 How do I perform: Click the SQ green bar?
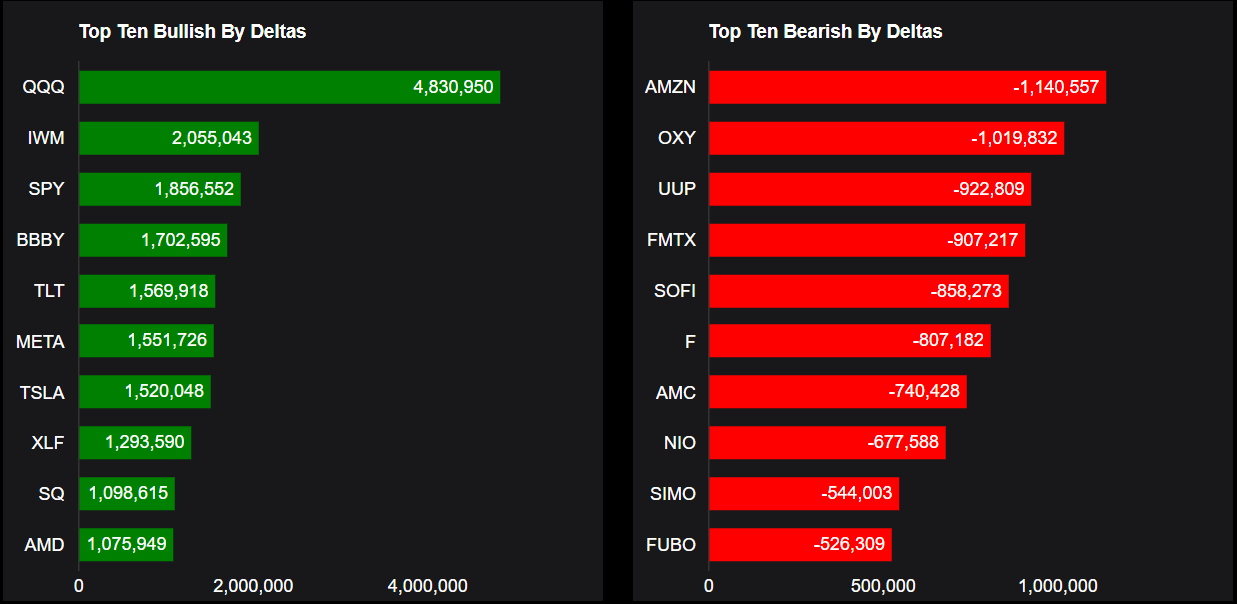click(x=127, y=494)
